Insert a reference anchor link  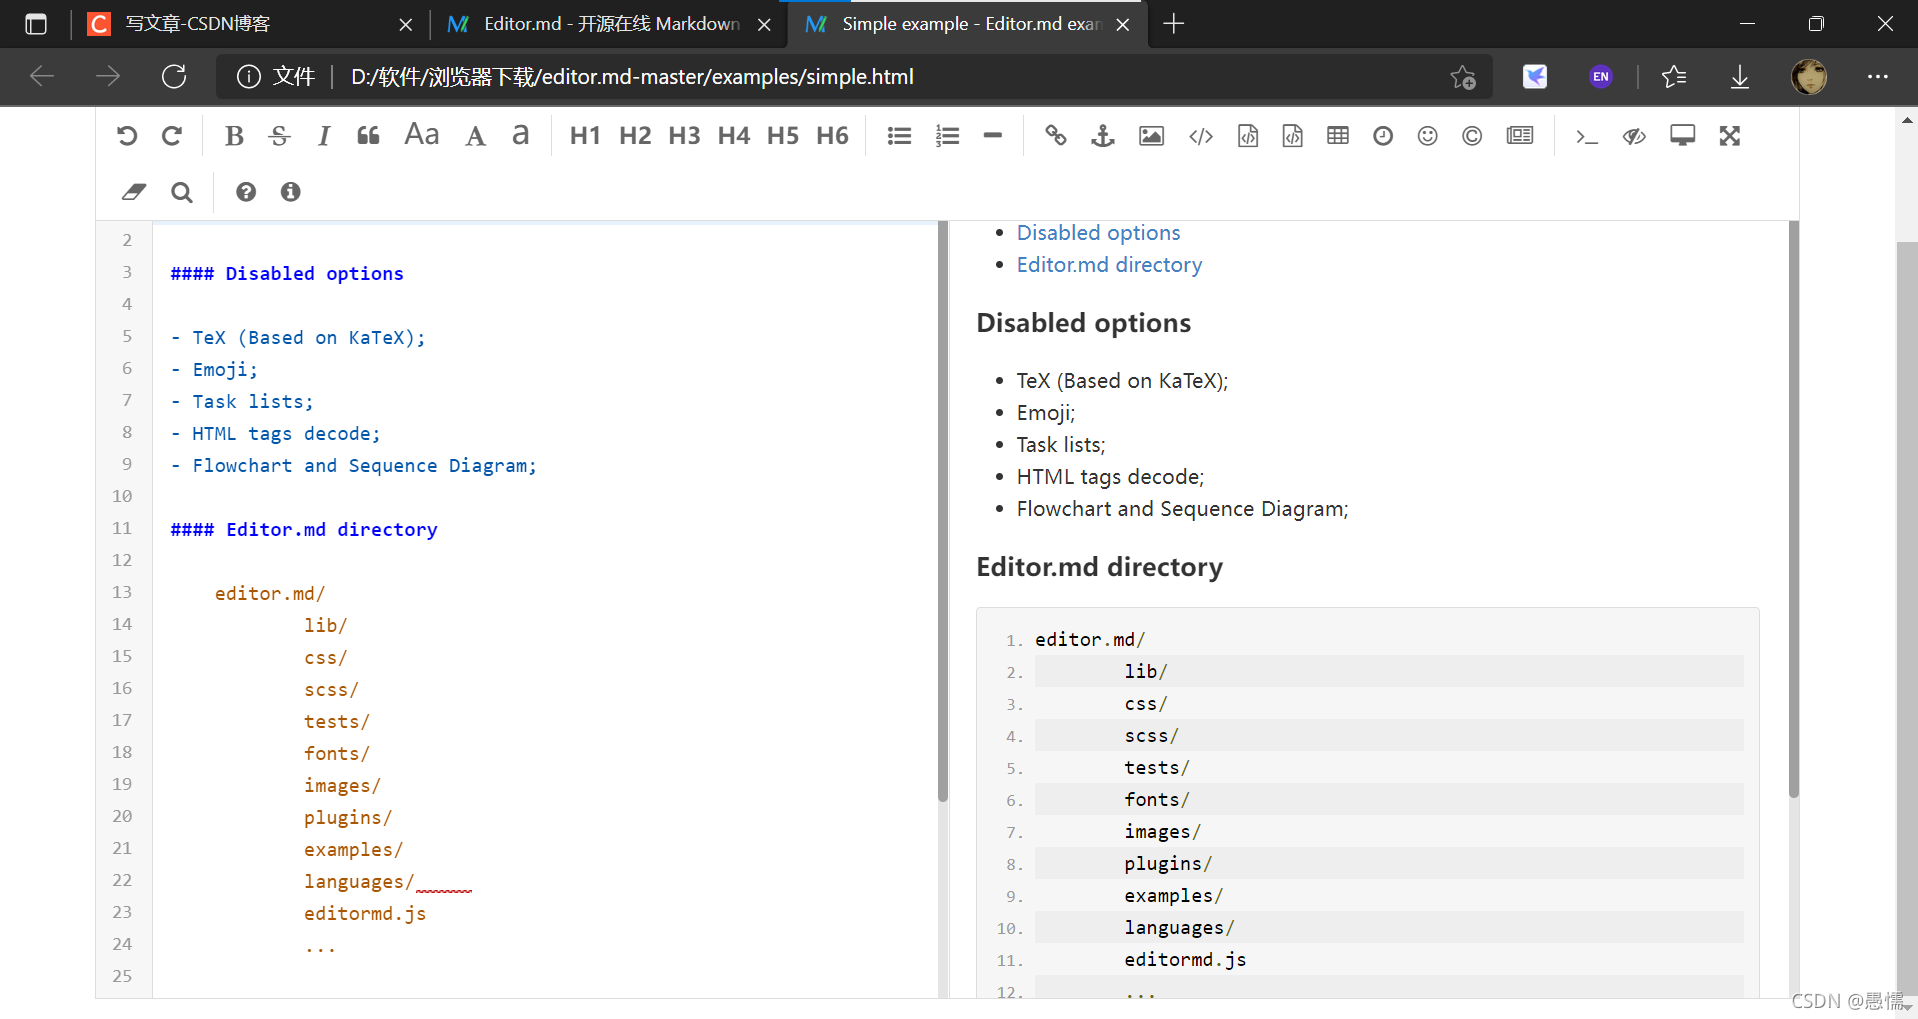point(1103,136)
